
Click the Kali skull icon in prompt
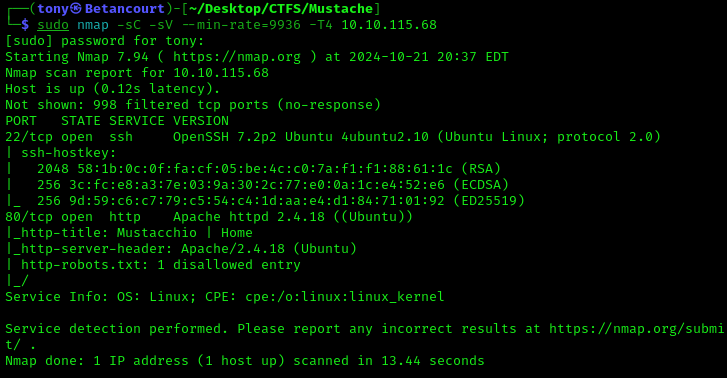[x=76, y=9]
